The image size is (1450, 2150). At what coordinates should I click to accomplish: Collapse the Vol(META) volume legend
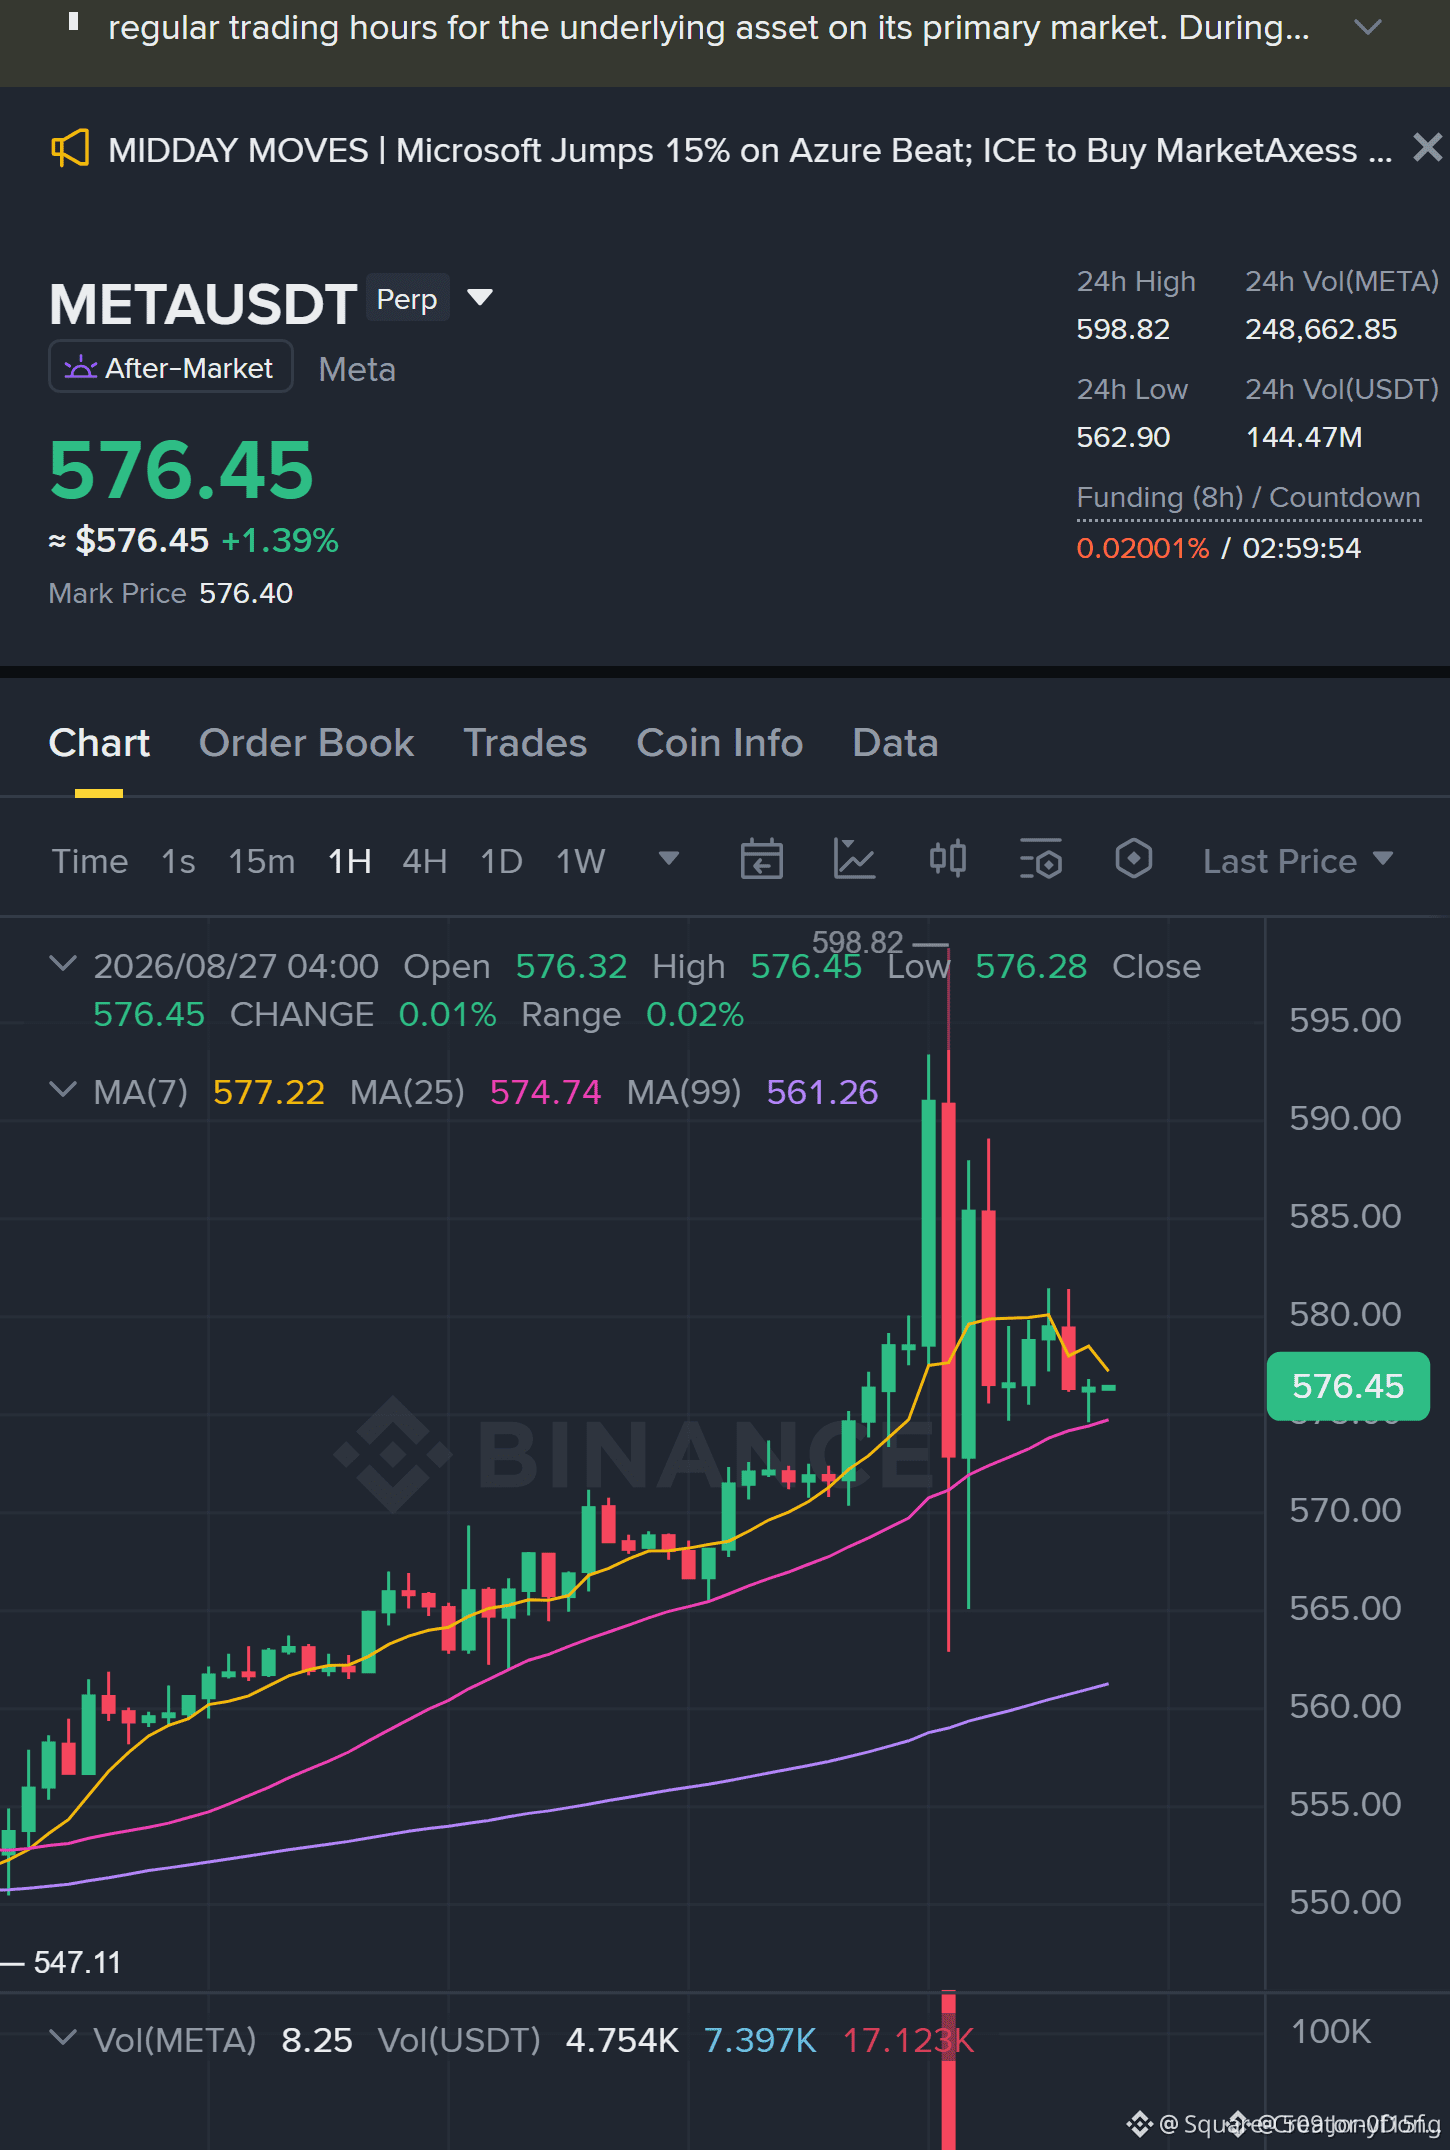63,2038
